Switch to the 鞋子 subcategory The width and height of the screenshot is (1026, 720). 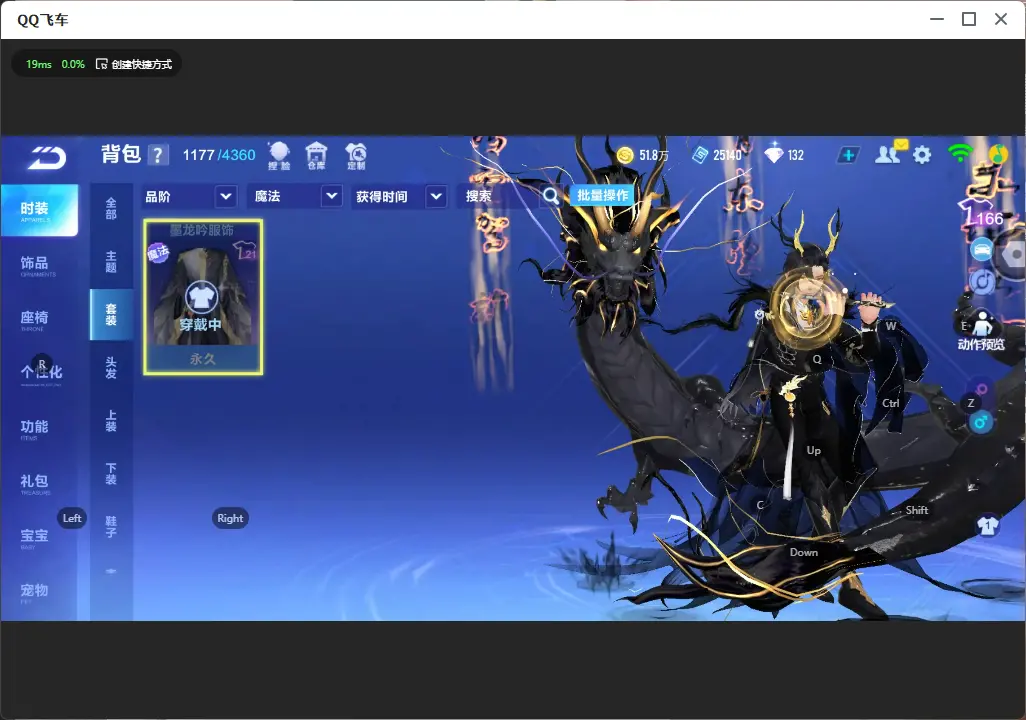coord(111,527)
